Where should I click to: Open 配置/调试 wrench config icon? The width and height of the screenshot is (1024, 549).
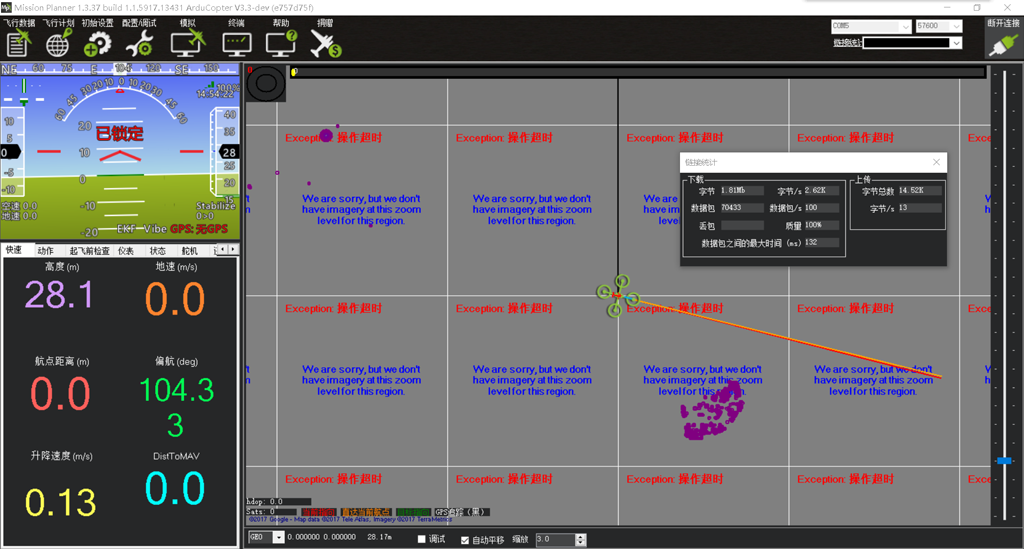138,42
